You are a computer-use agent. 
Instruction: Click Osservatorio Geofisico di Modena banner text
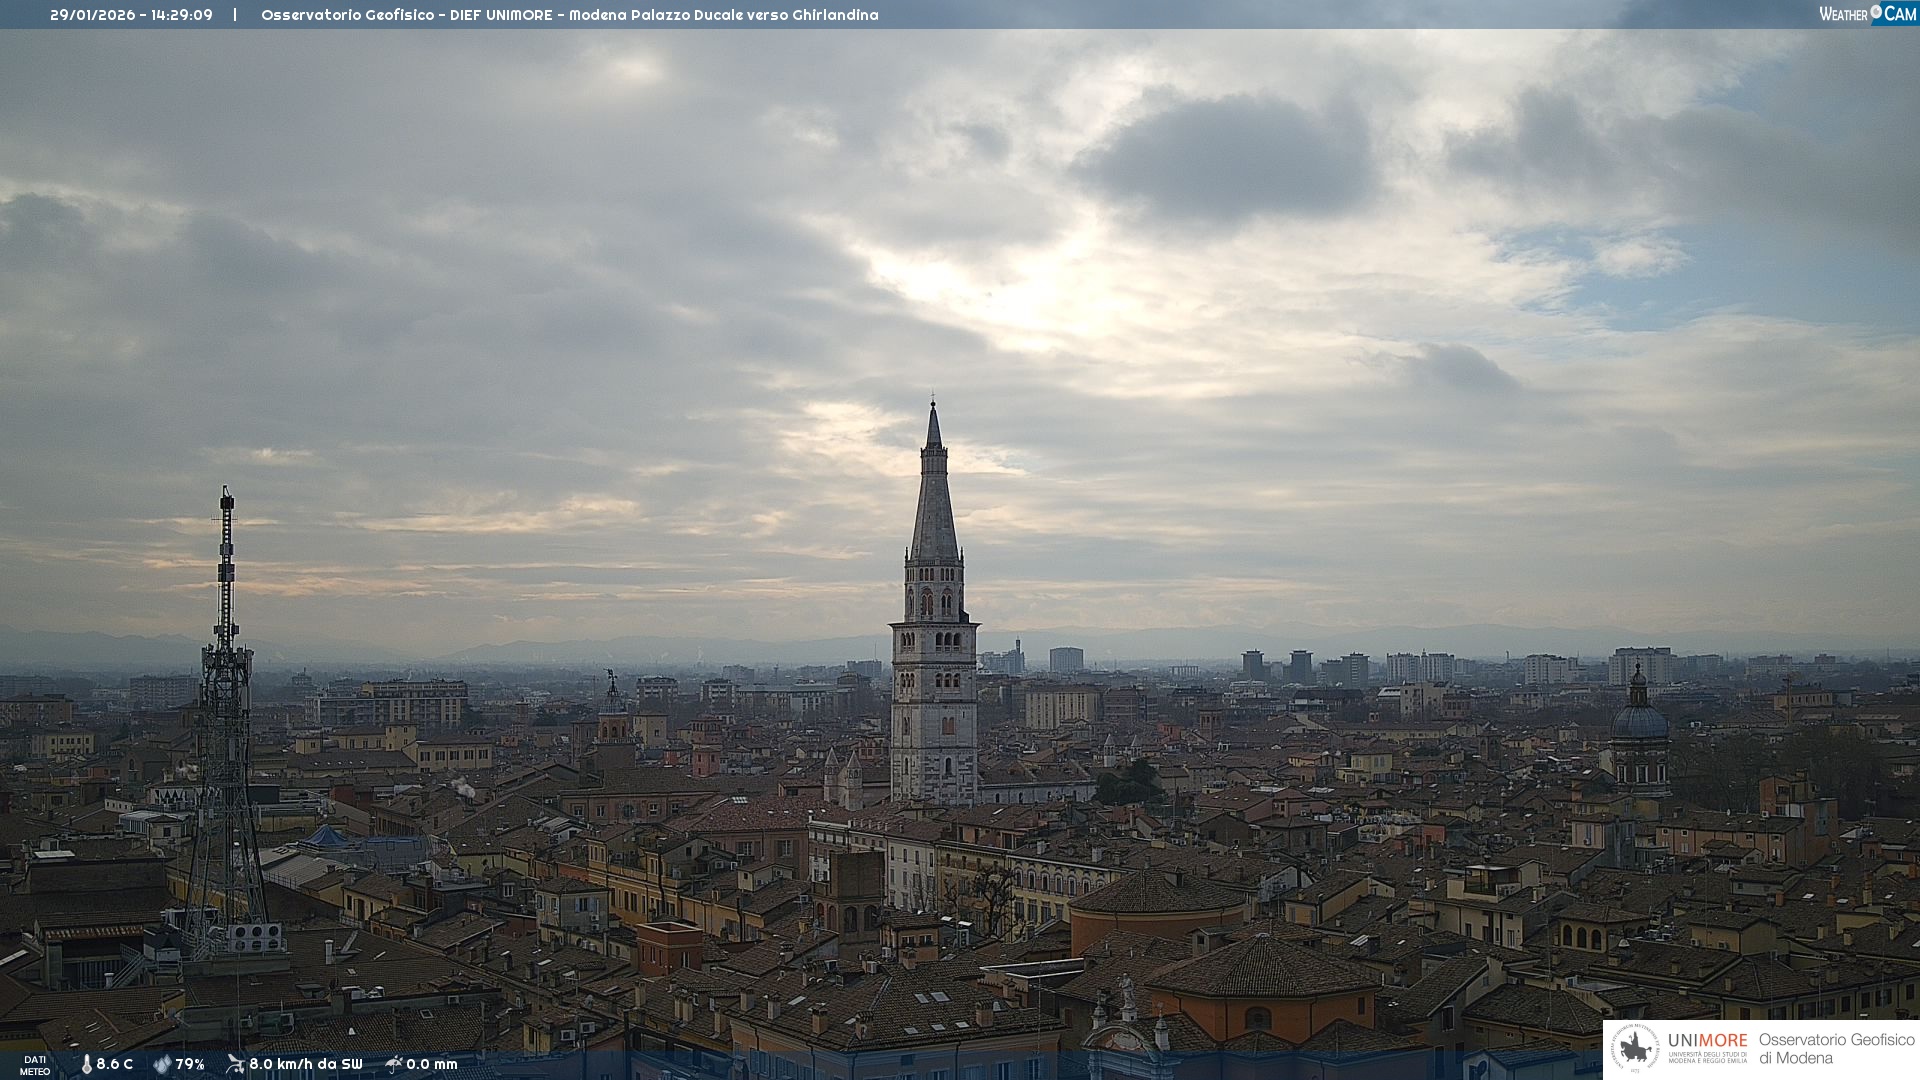[x=1836, y=1049]
